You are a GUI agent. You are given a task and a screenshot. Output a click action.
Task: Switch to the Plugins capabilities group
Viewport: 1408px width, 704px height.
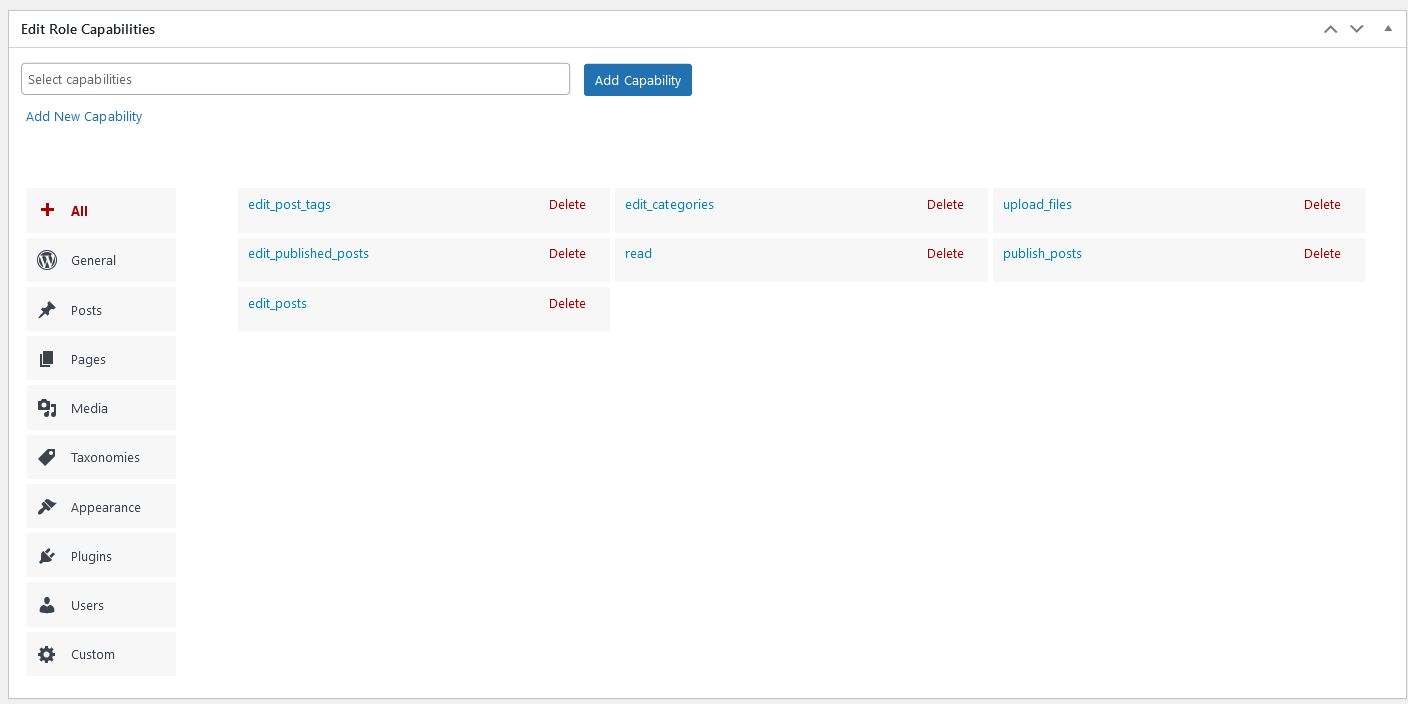(x=101, y=555)
